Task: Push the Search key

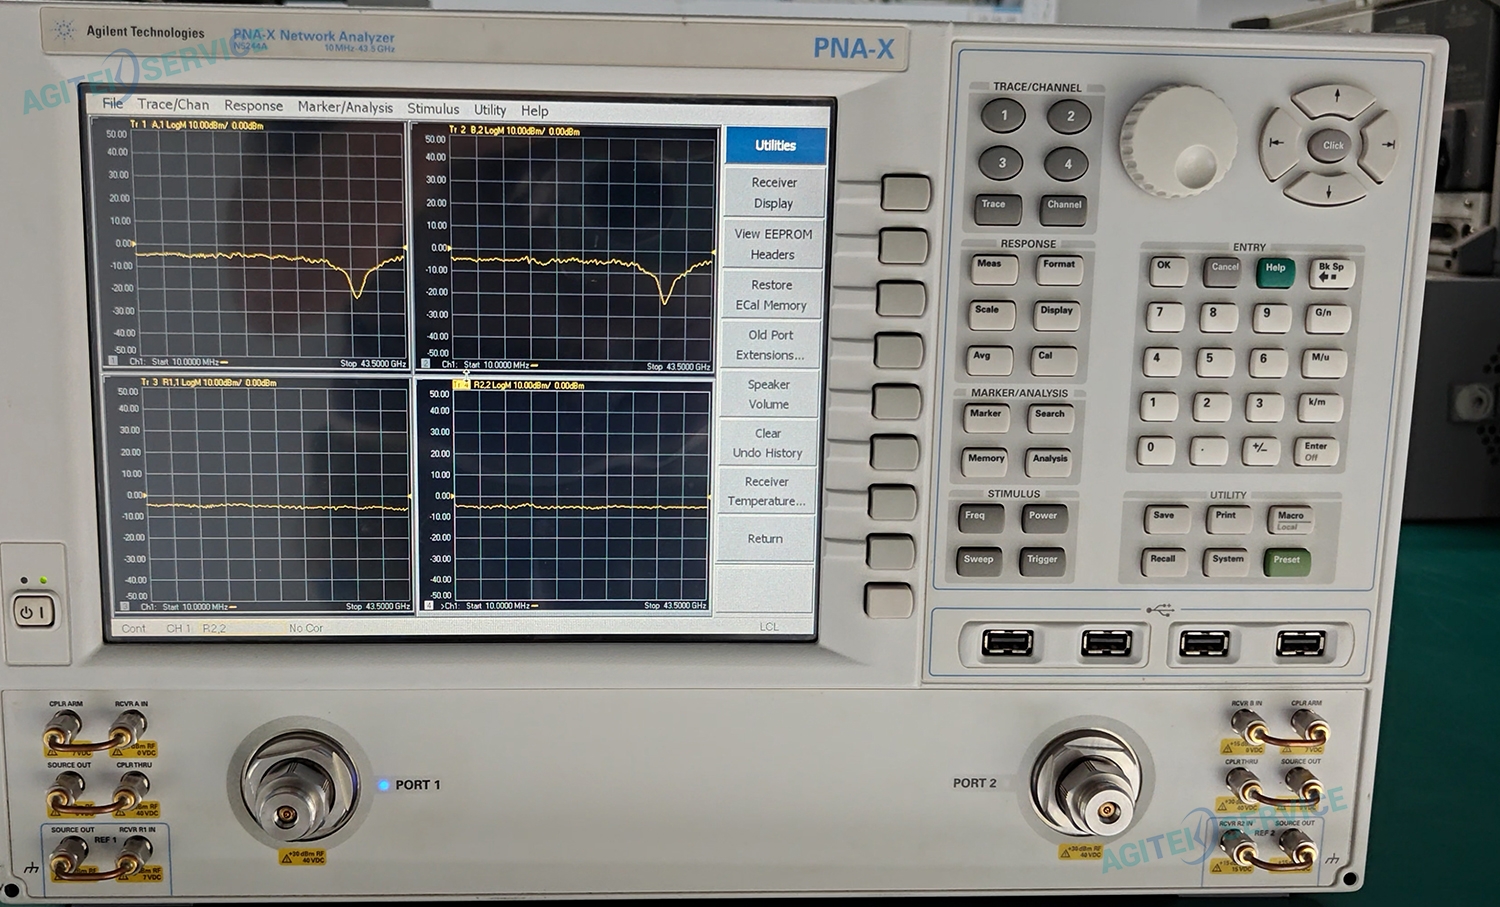Action: pyautogui.click(x=1050, y=418)
